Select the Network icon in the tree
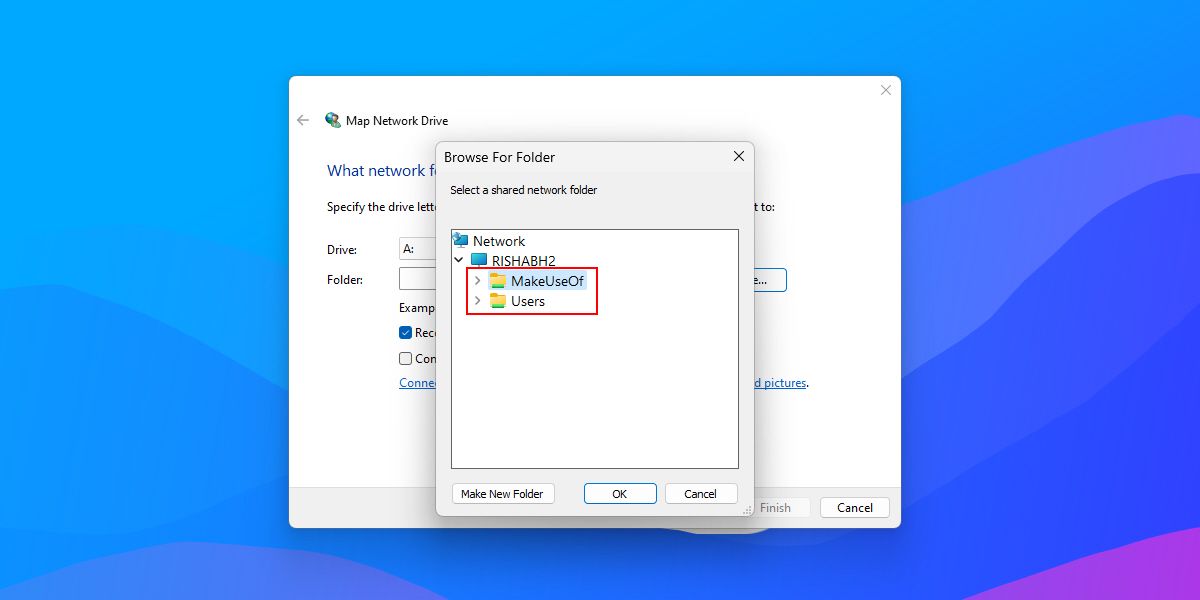 [x=495, y=240]
